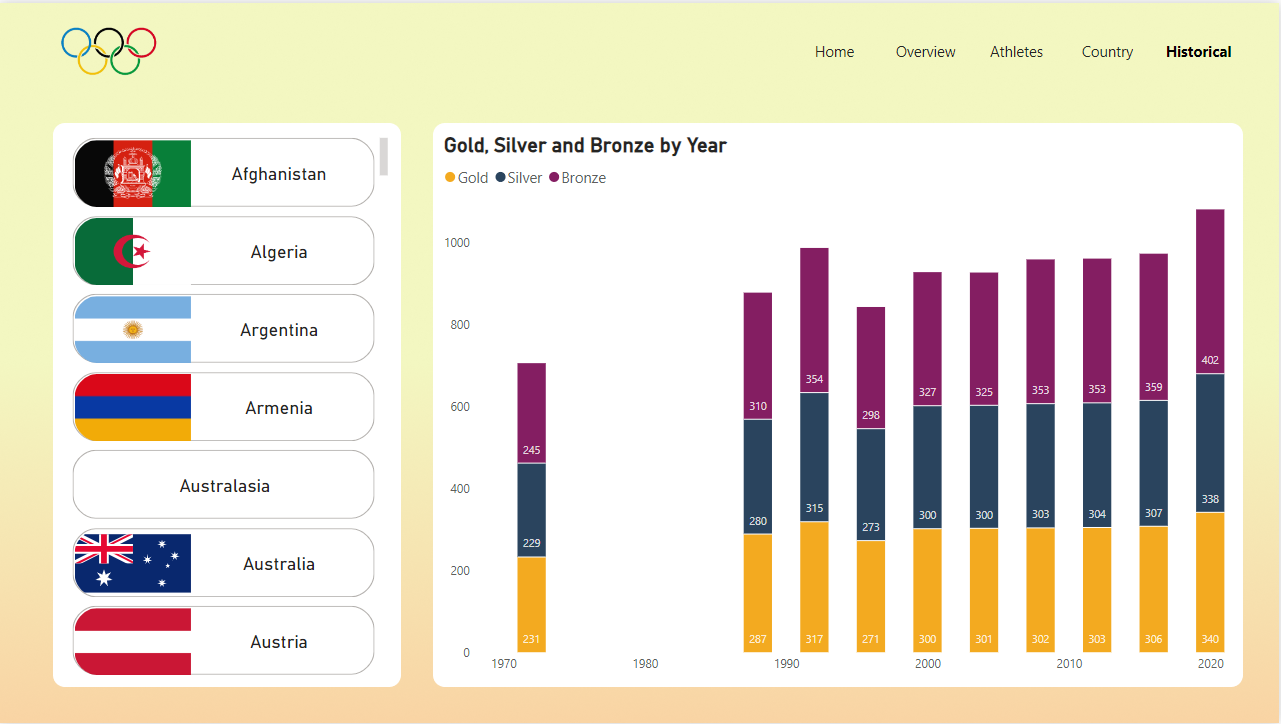Go to the Overview page
The width and height of the screenshot is (1281, 724).
[925, 52]
